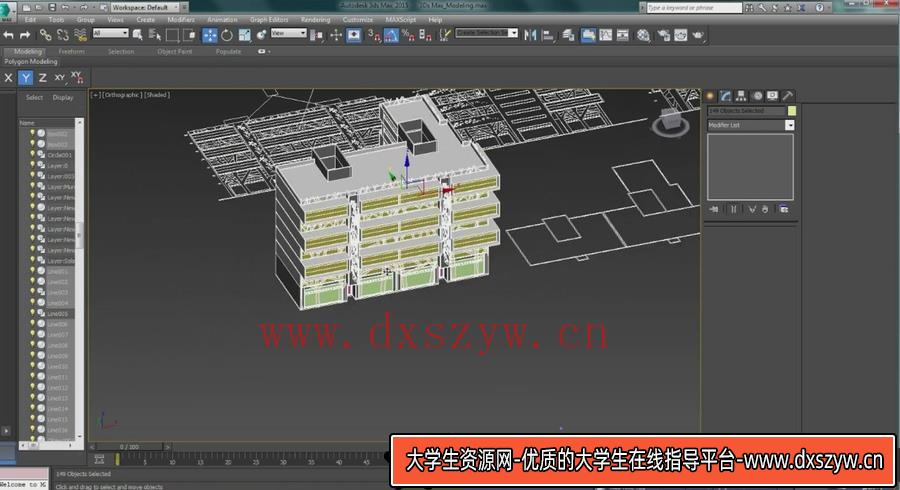Activate the Select and Scale tool
900x490 pixels.
coord(245,36)
